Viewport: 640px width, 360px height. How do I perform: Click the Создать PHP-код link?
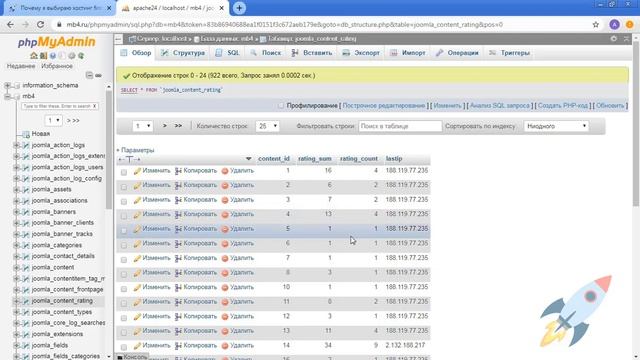coord(562,106)
